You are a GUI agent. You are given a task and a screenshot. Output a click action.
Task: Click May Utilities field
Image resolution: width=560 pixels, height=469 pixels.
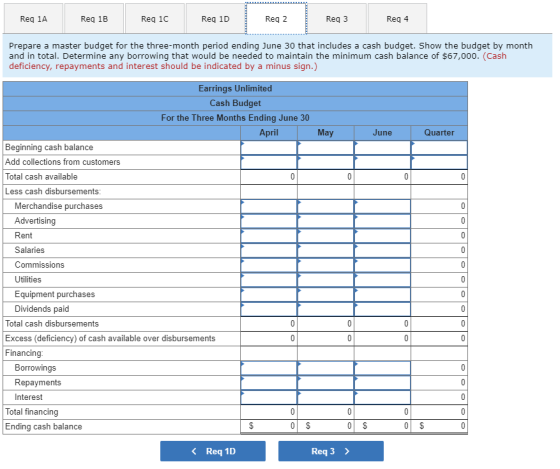326,280
